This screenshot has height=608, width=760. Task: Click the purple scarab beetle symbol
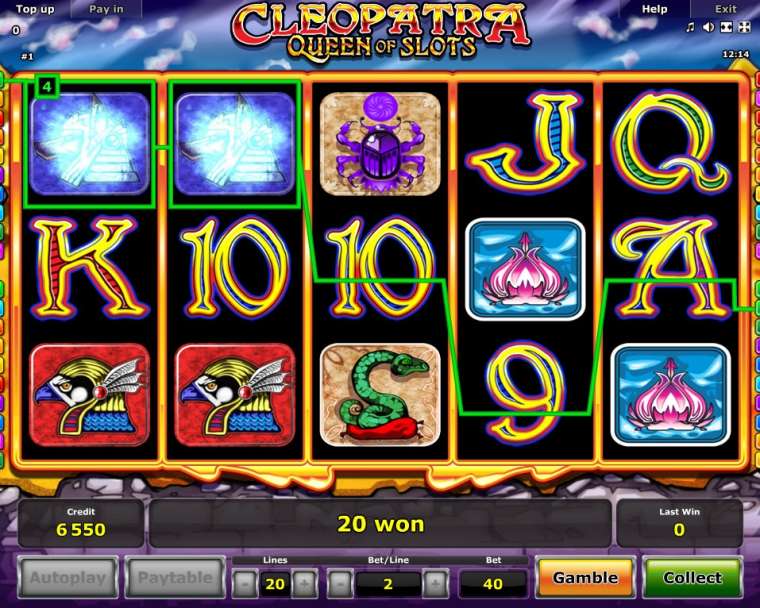tap(380, 144)
